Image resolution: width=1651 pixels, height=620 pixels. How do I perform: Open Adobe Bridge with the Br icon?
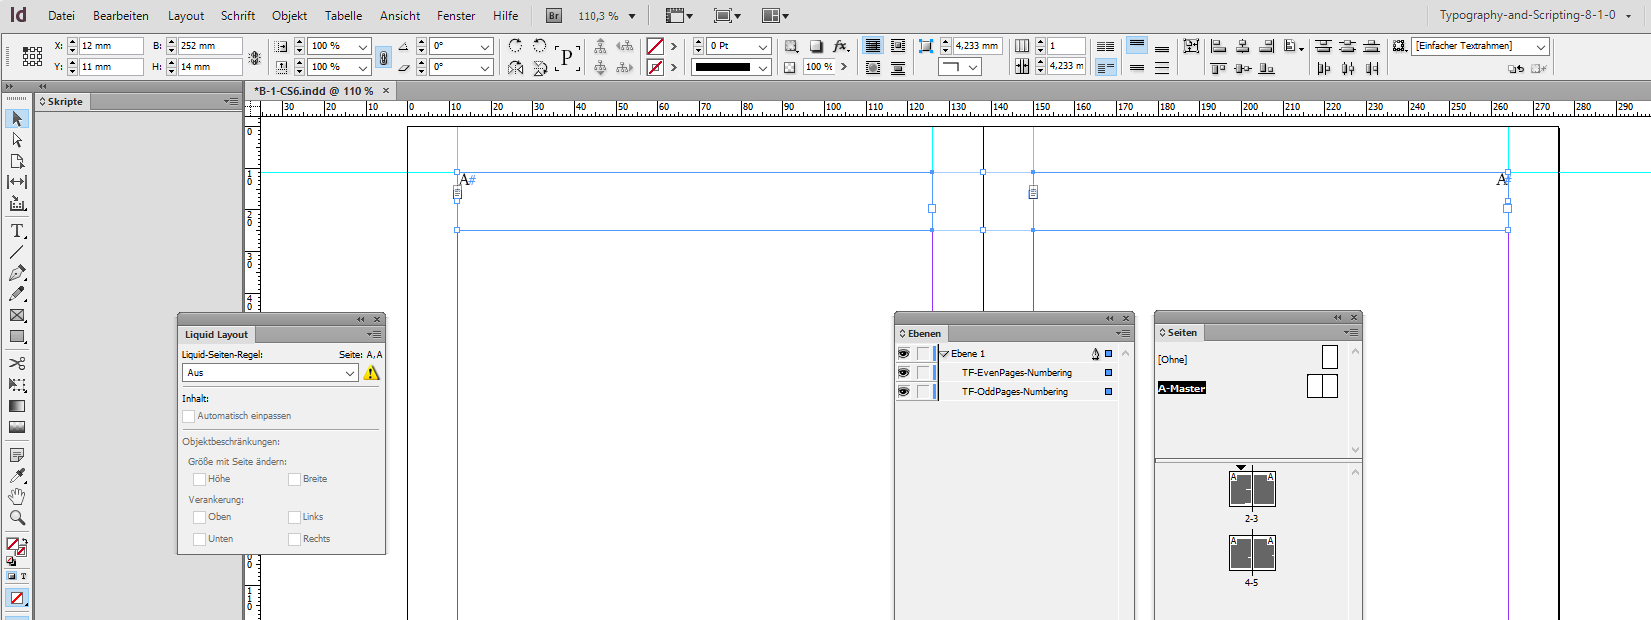pyautogui.click(x=553, y=16)
